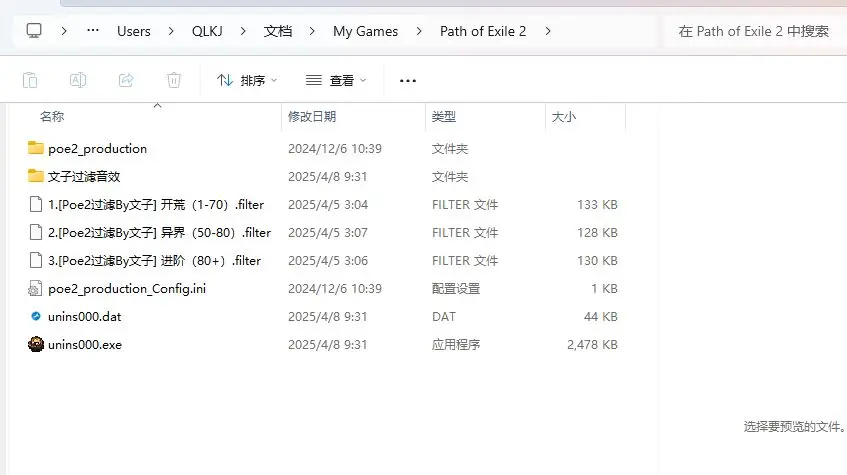The height and width of the screenshot is (475, 847).
Task: Sort by 修改日期 column header
Action: tap(312, 117)
